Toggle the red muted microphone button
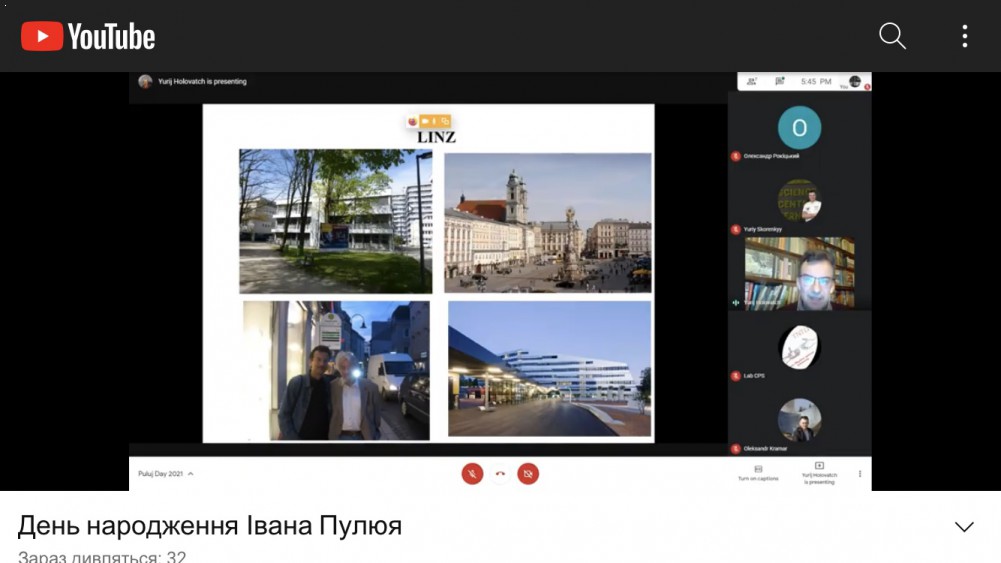 tap(472, 473)
